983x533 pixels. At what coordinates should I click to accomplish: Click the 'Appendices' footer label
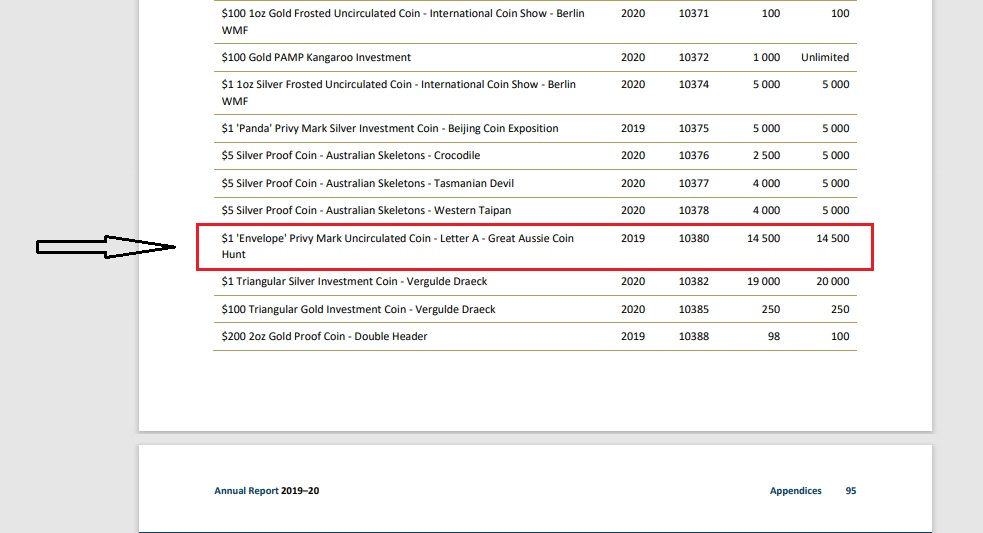point(796,491)
